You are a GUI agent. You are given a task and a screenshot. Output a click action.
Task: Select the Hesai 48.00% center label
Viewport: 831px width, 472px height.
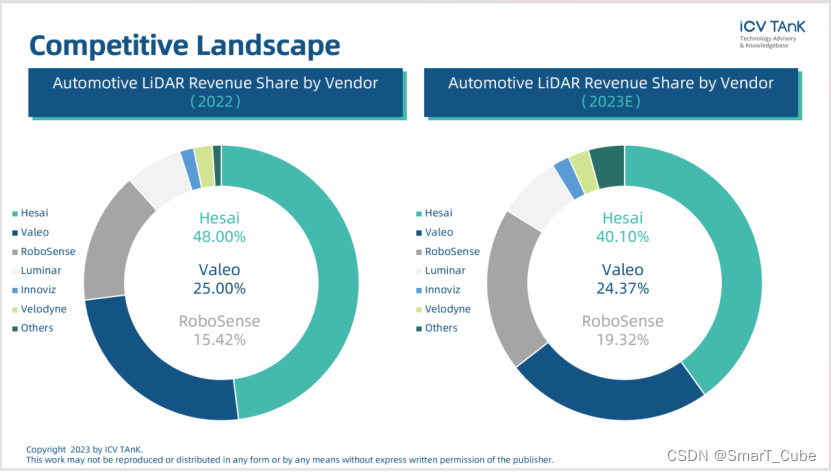click(219, 227)
